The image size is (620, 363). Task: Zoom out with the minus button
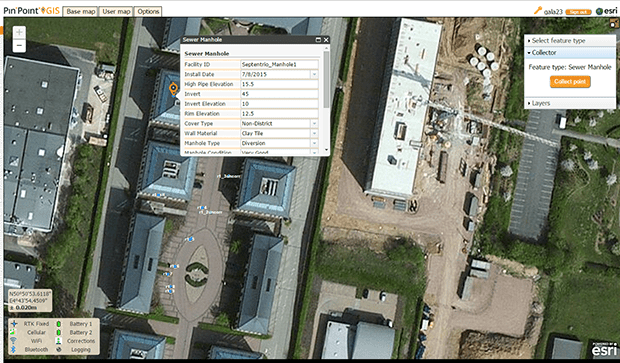click(x=19, y=46)
